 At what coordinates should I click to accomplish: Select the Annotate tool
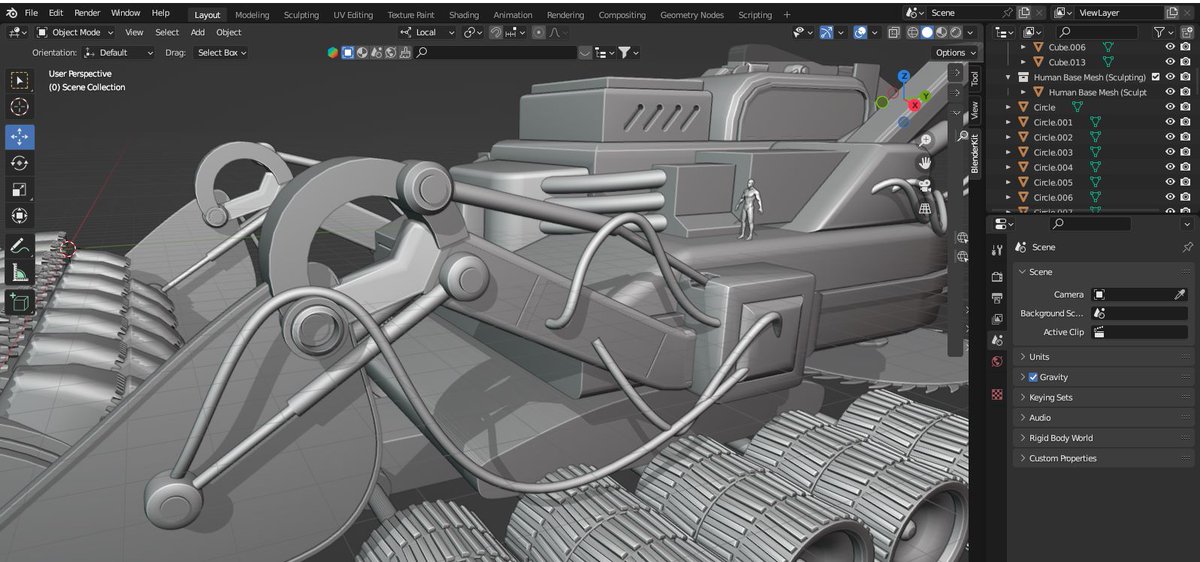(20, 246)
